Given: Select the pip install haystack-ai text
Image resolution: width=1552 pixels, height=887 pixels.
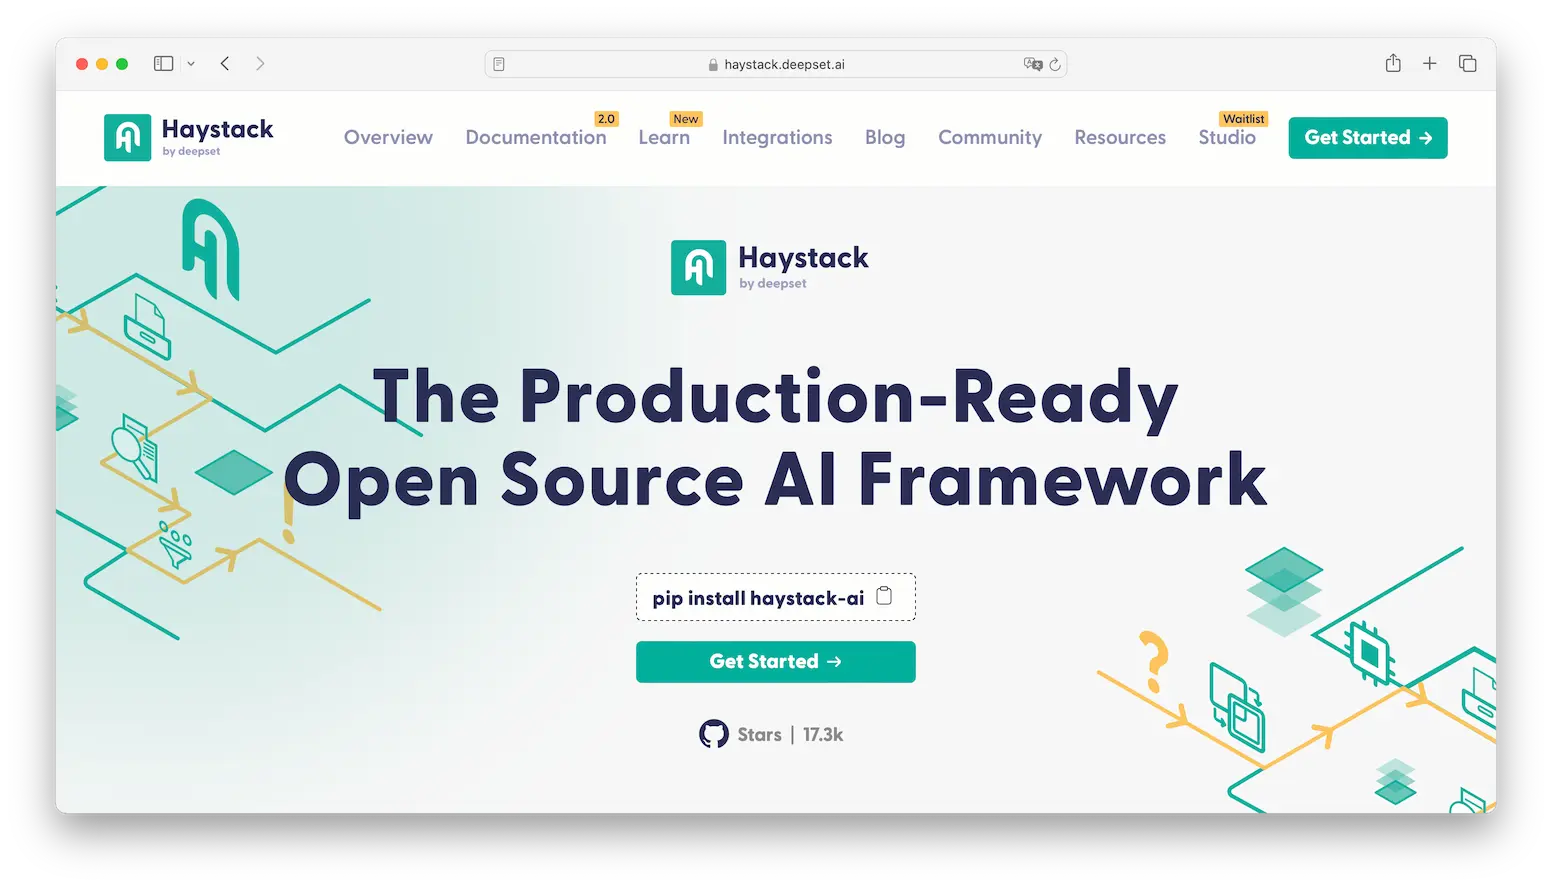Looking at the screenshot, I should coord(758,598).
